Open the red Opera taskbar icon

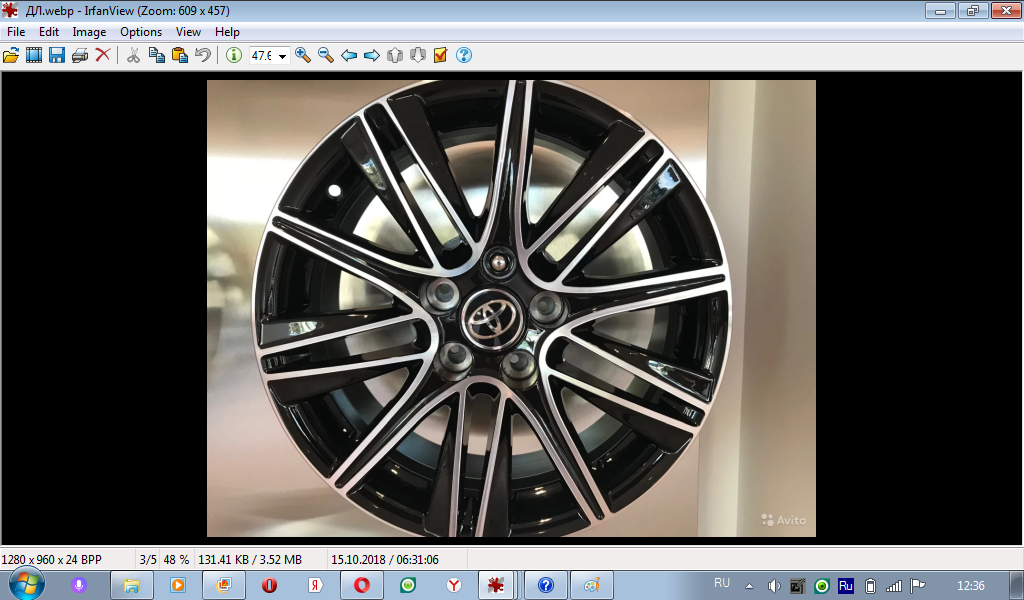[x=269, y=585]
